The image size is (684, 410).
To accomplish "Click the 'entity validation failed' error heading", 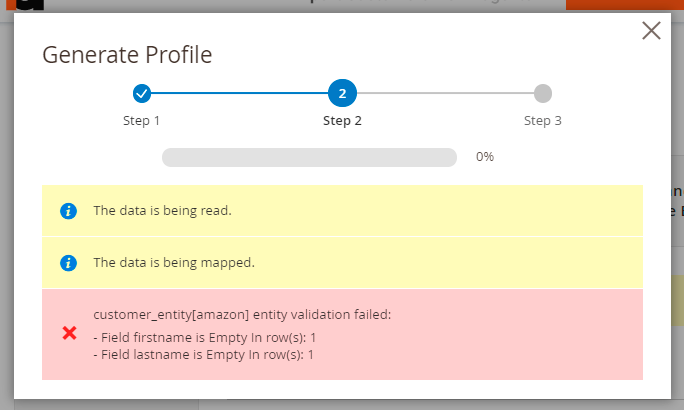I will tap(241, 314).
